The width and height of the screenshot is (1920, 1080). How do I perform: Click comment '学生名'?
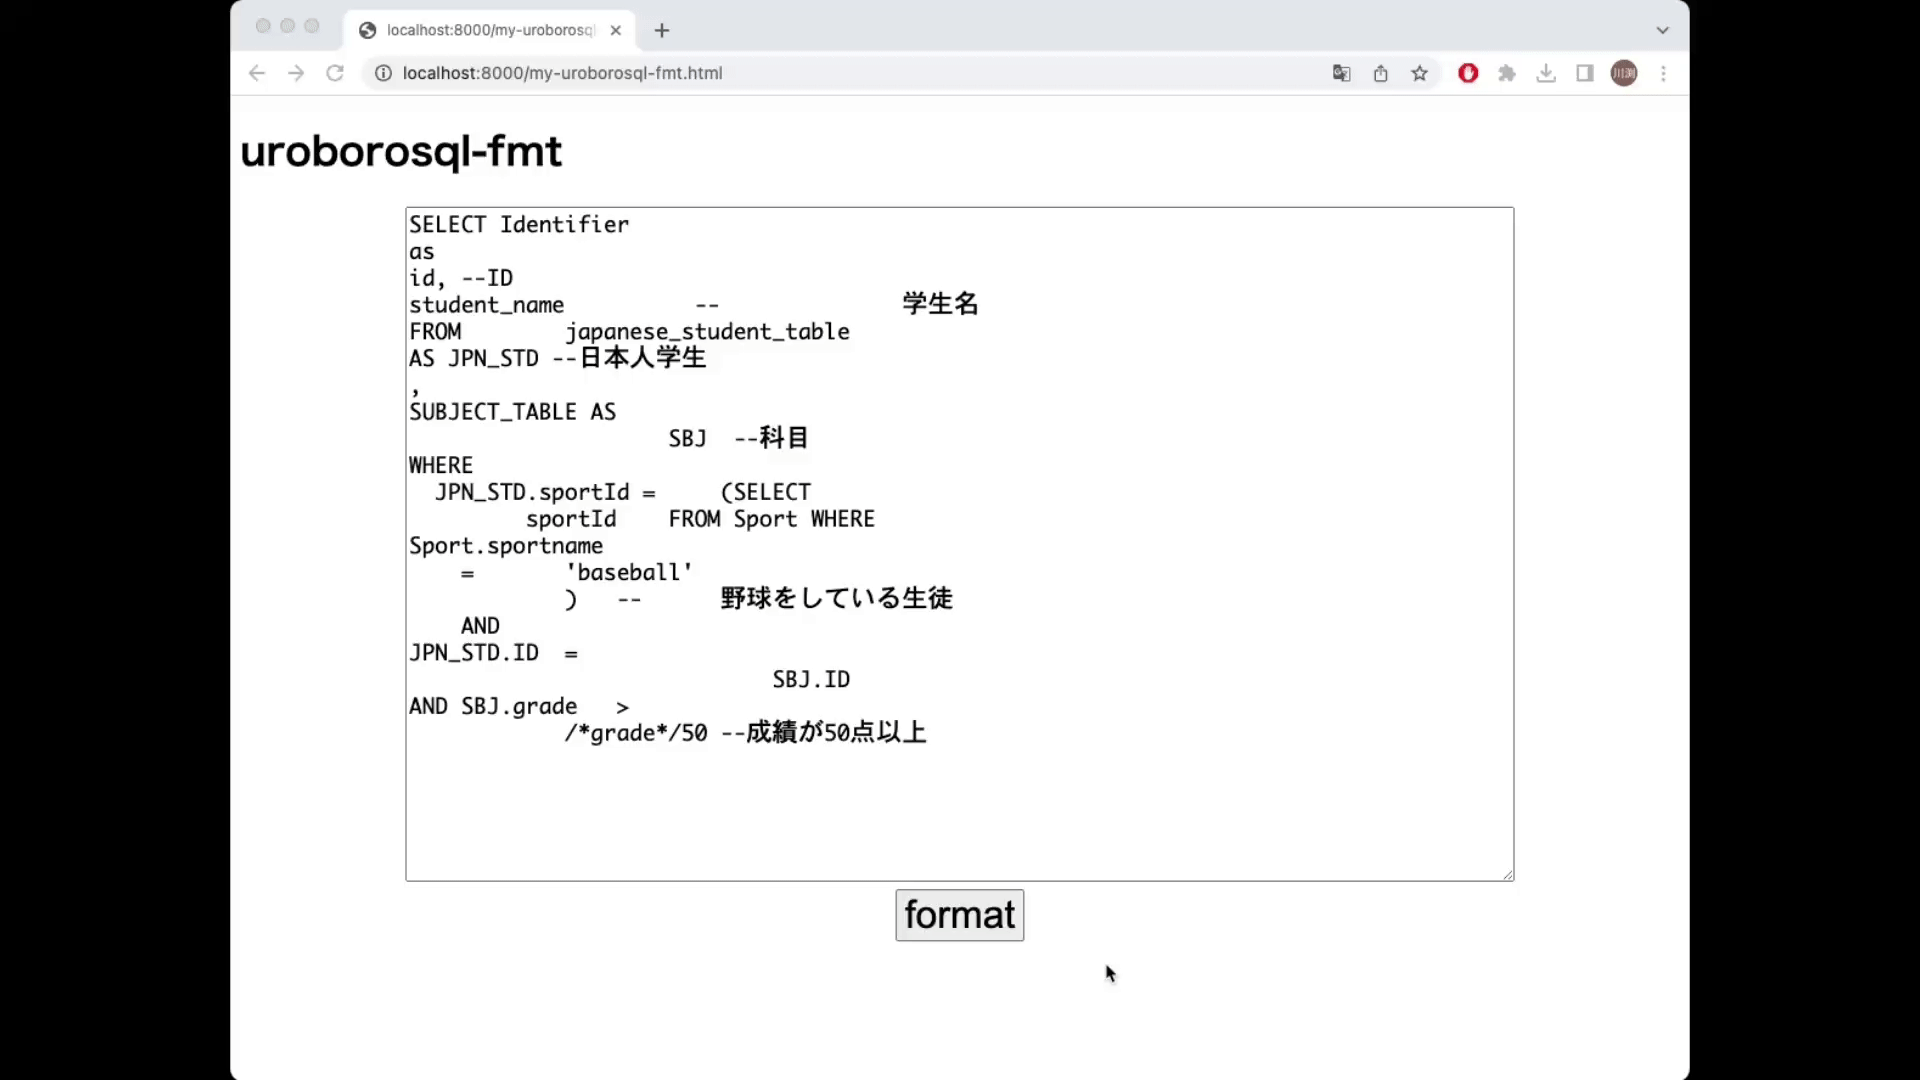pyautogui.click(x=940, y=304)
